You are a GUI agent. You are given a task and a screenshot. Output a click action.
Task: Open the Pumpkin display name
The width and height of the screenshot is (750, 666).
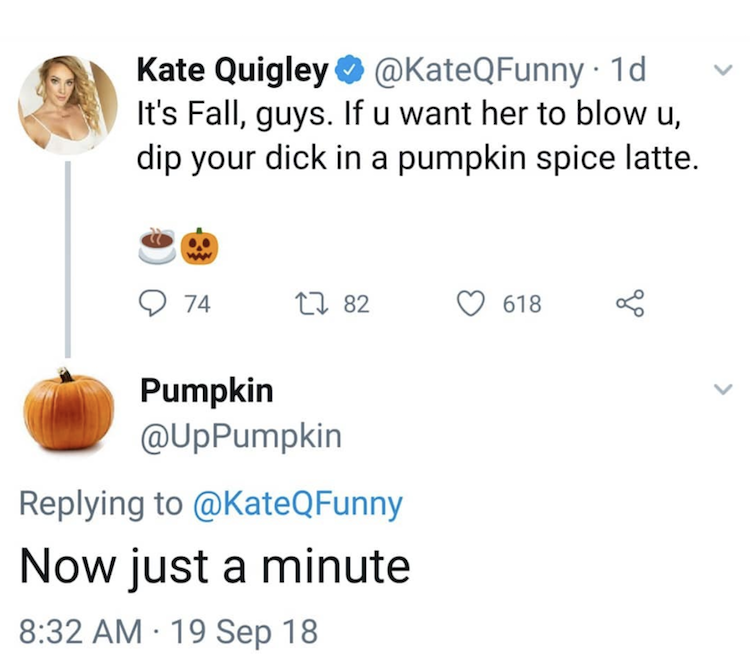[206, 391]
